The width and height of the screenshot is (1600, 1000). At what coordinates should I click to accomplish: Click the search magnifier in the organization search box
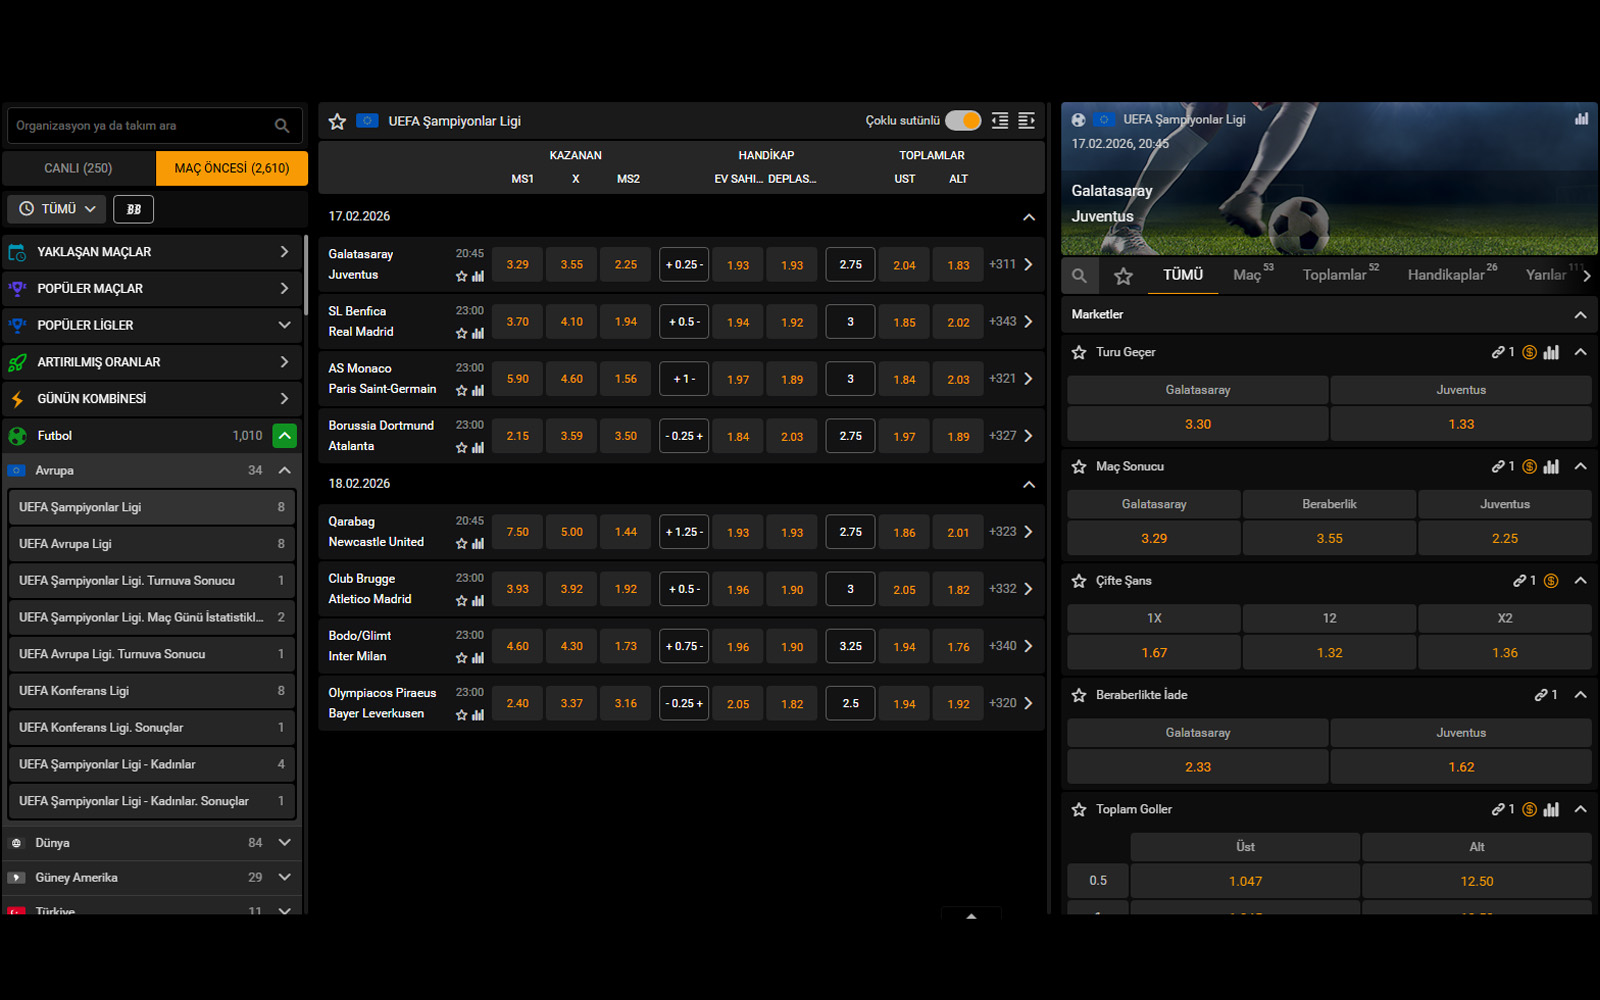coord(282,126)
